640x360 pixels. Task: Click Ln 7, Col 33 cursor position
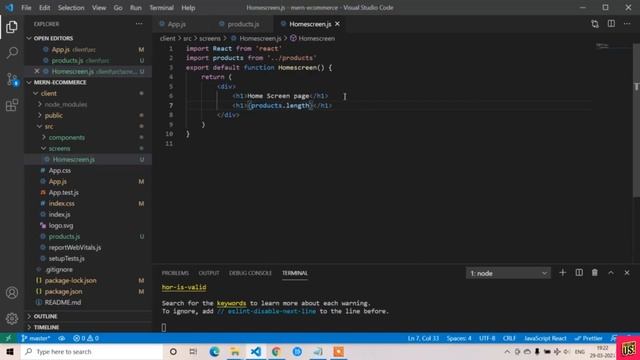tap(423, 338)
